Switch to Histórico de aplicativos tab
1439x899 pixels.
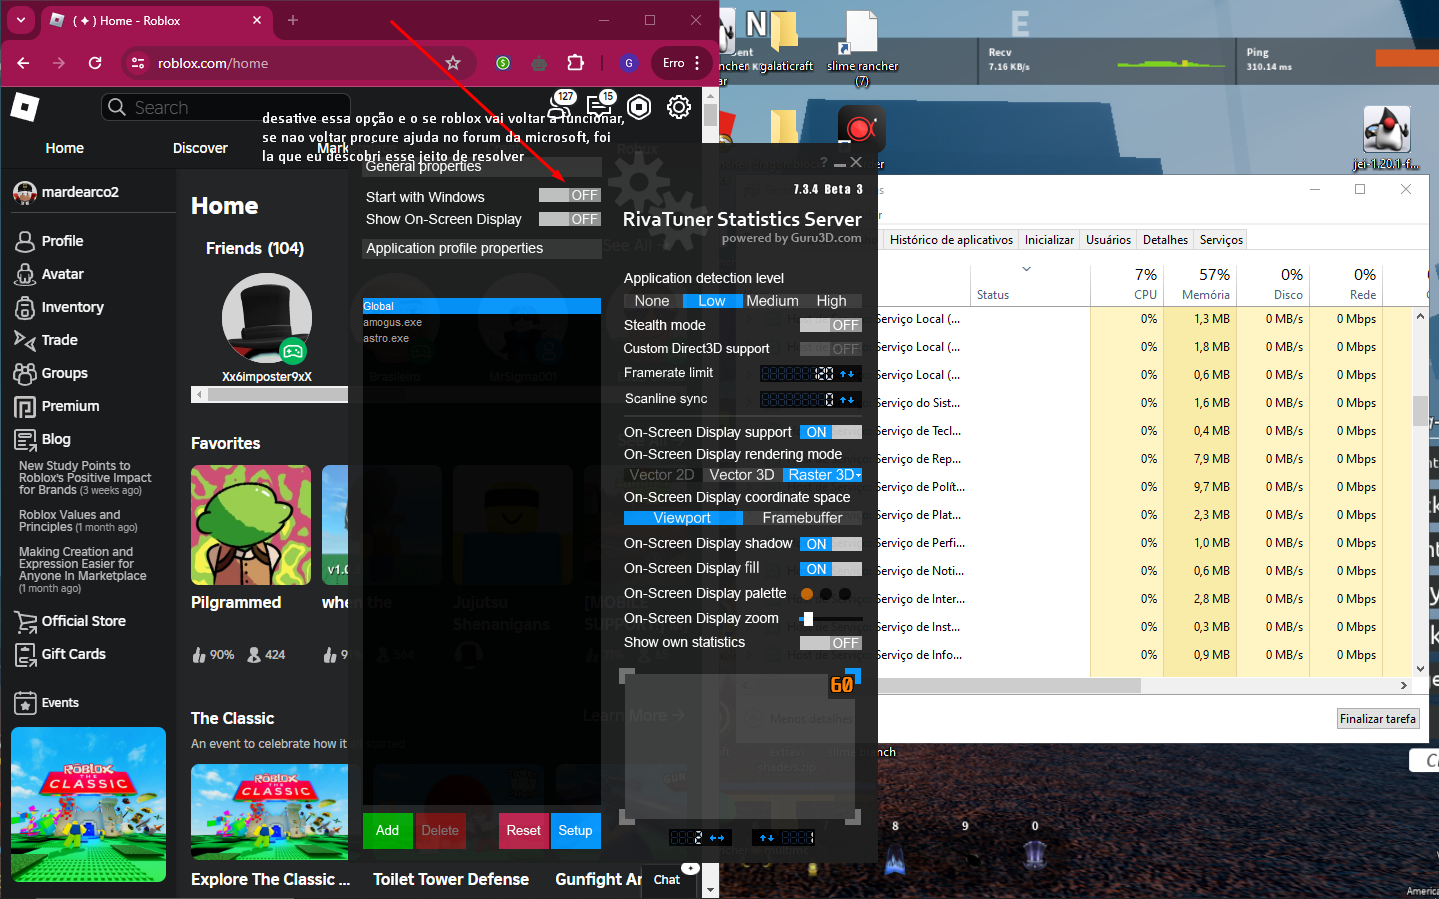(x=951, y=240)
